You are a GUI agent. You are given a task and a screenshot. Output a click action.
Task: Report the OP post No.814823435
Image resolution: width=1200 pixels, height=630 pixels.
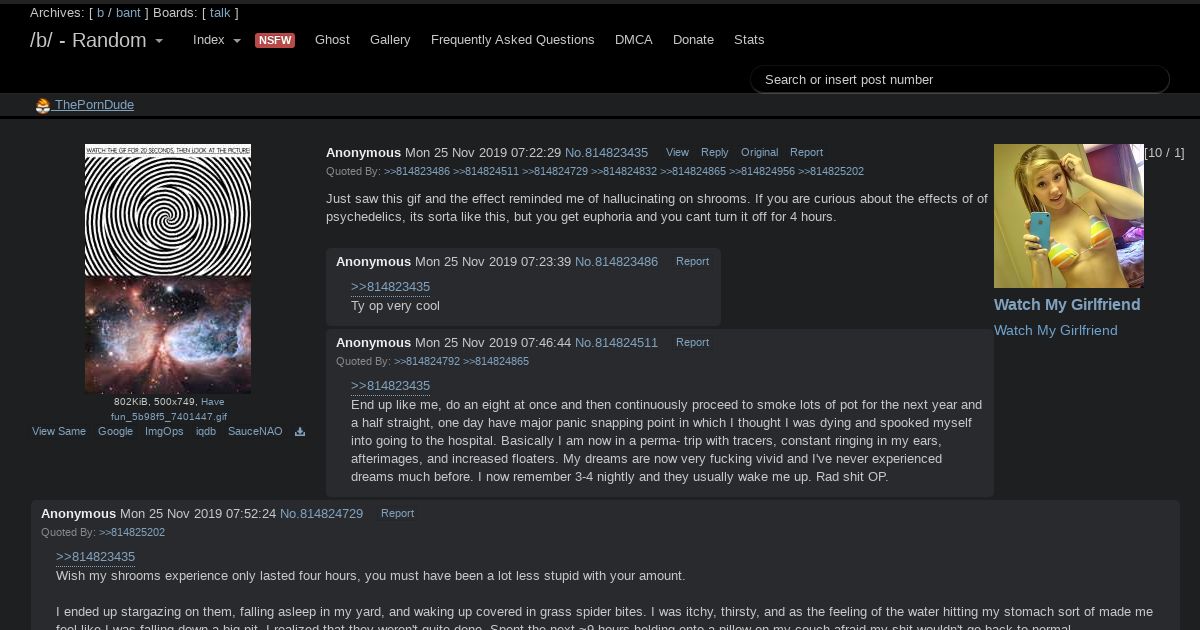[806, 153]
